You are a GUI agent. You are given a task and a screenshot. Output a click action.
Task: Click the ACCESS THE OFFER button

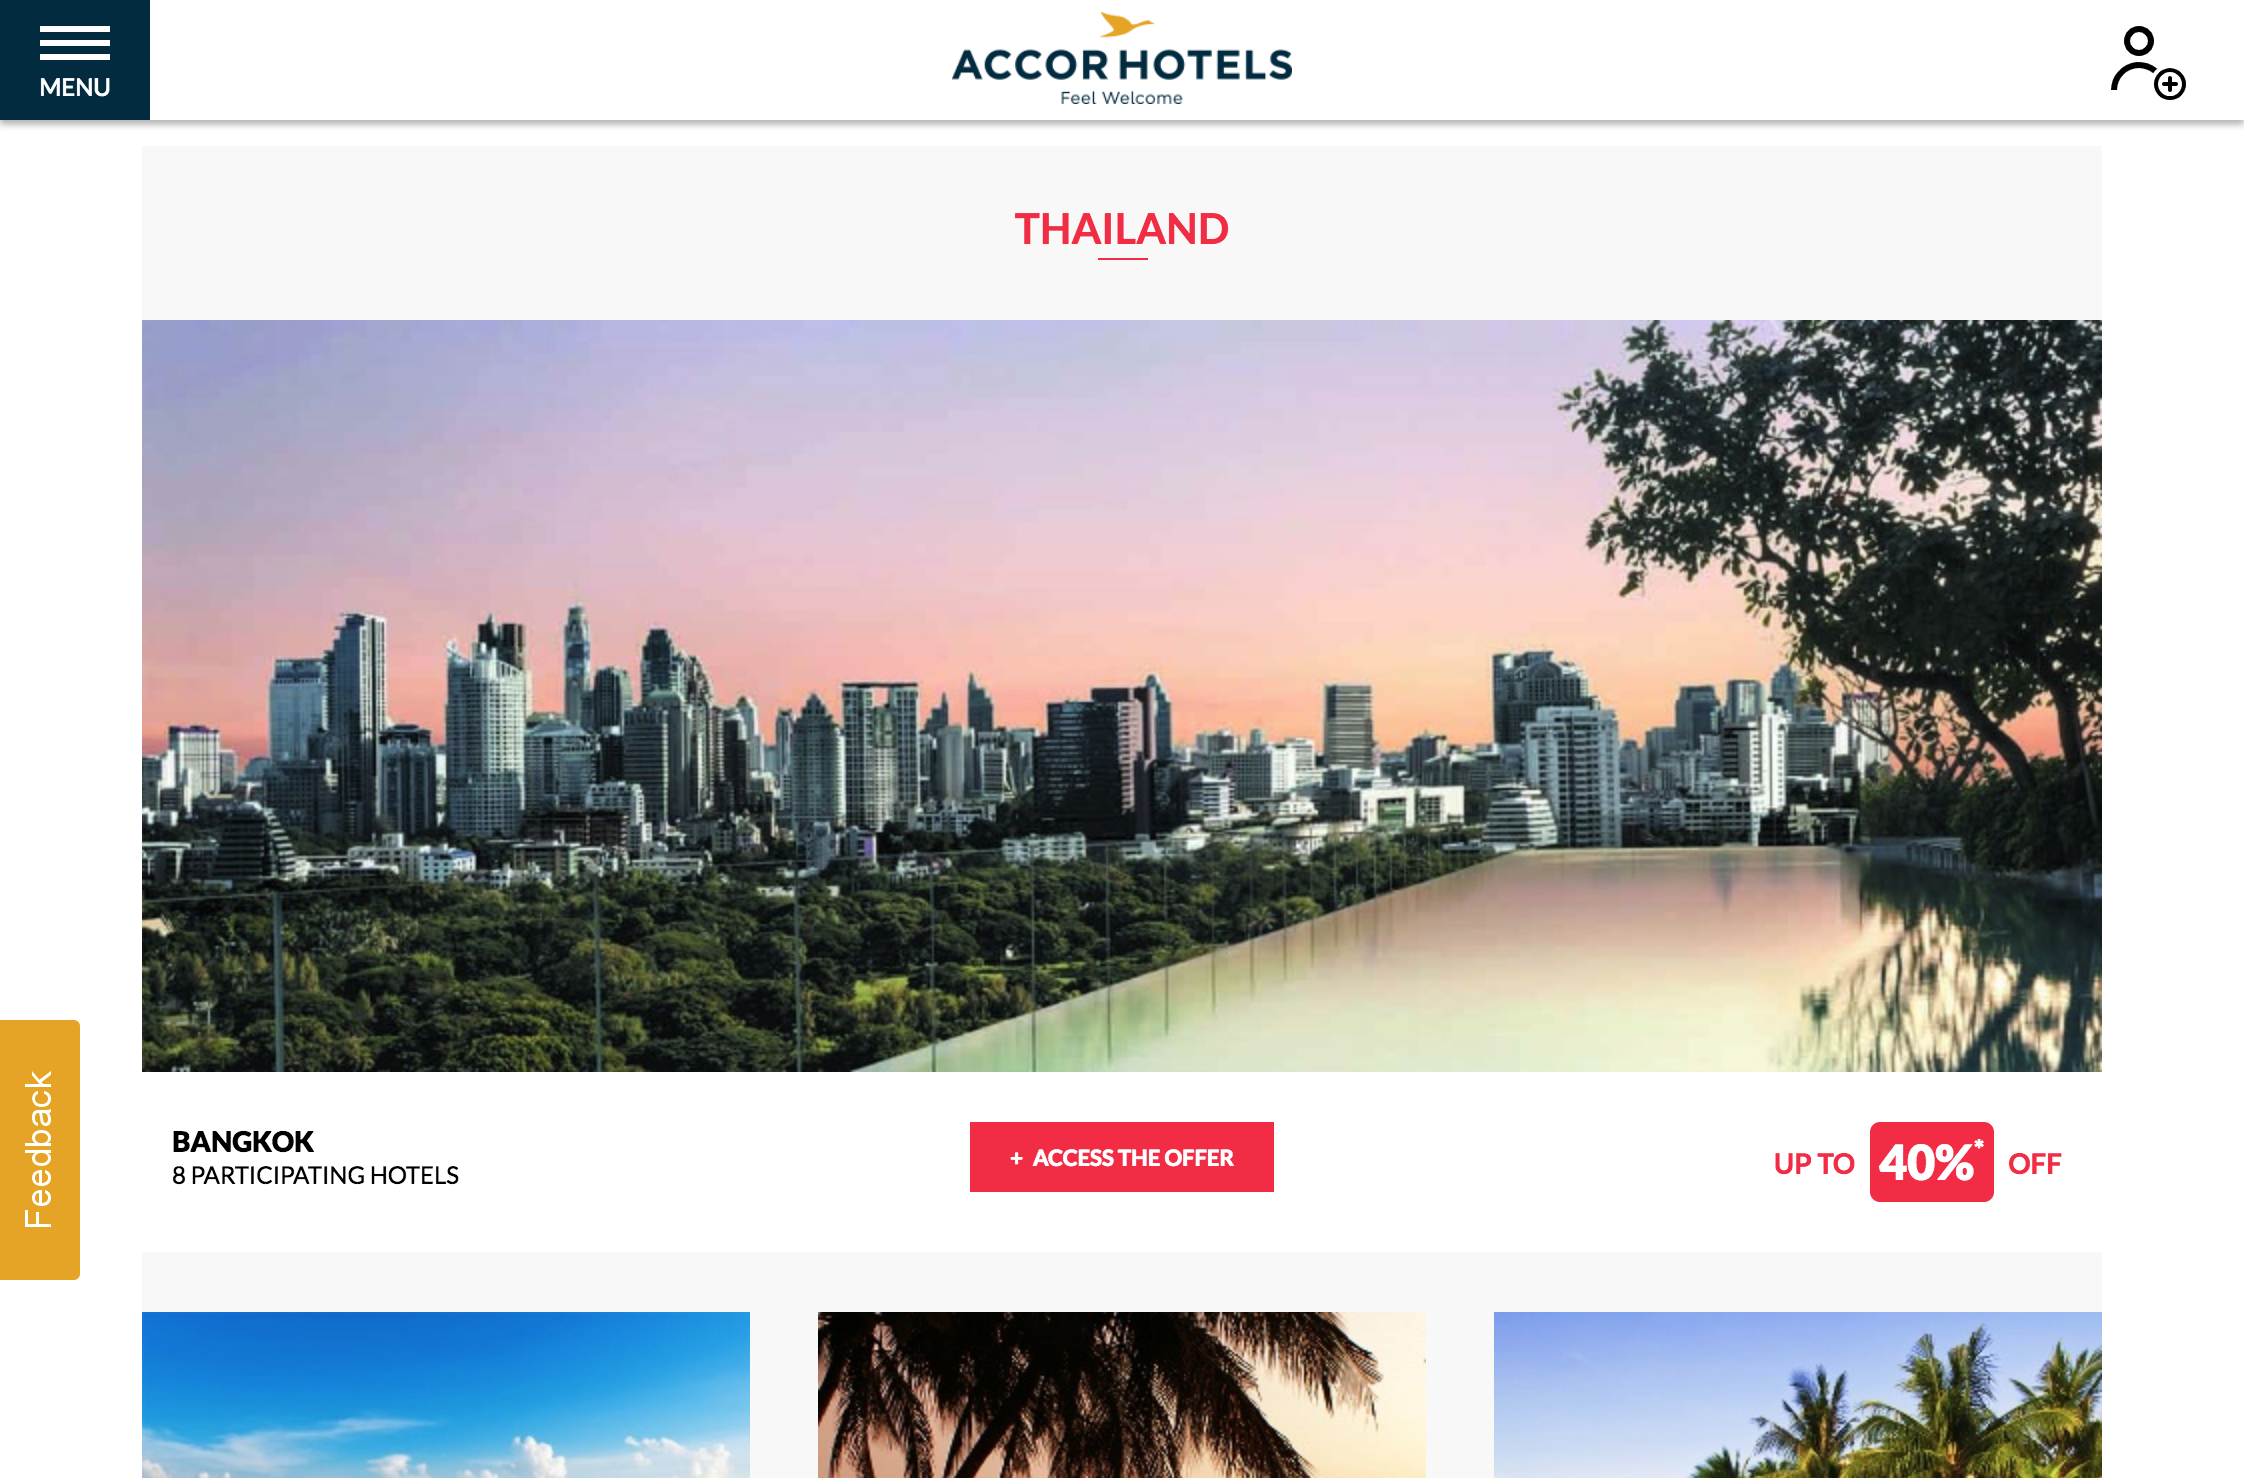tap(1122, 1157)
